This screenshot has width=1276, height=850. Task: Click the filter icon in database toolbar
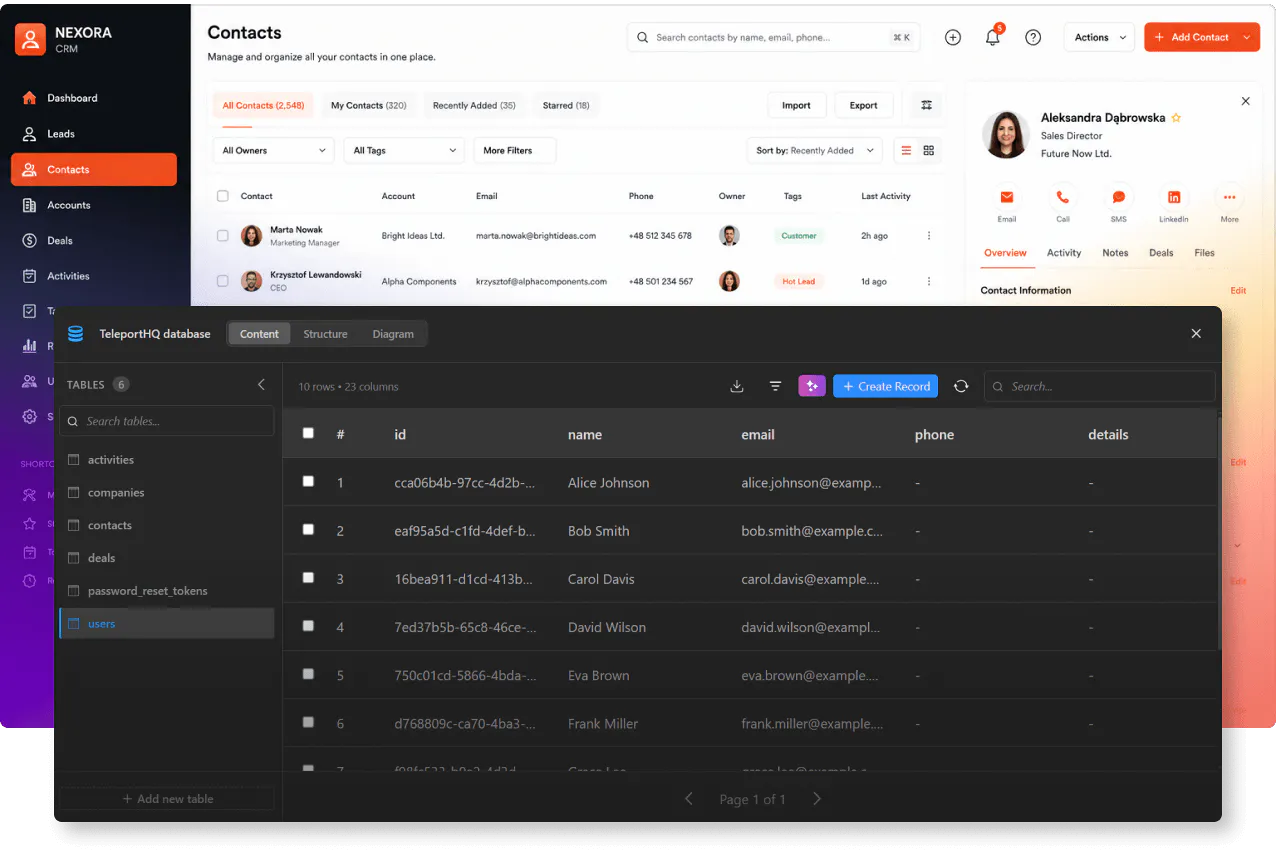(775, 386)
